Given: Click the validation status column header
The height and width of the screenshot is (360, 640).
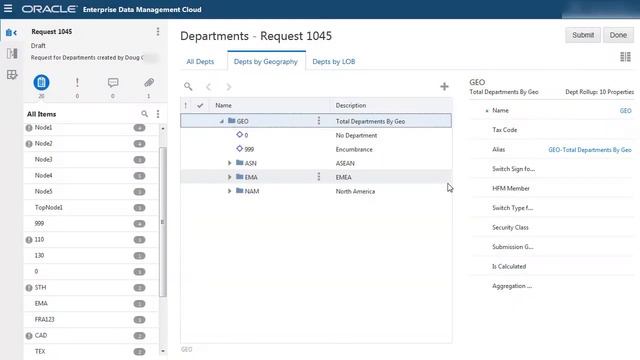Looking at the screenshot, I should pos(186,105).
